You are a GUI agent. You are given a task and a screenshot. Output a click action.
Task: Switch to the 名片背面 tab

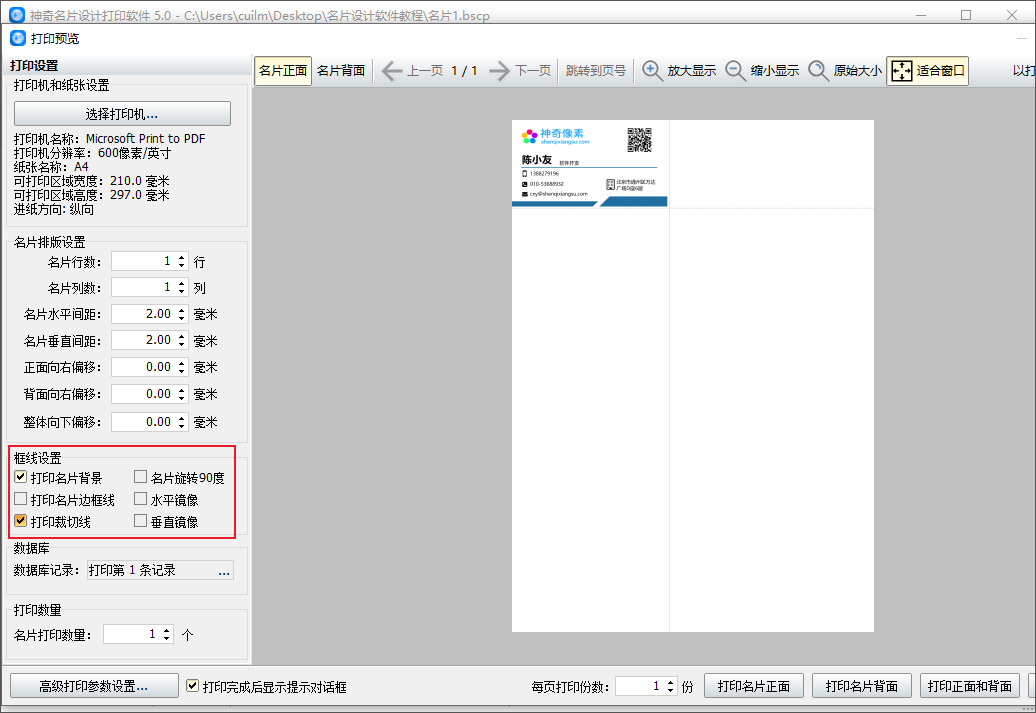coord(341,71)
